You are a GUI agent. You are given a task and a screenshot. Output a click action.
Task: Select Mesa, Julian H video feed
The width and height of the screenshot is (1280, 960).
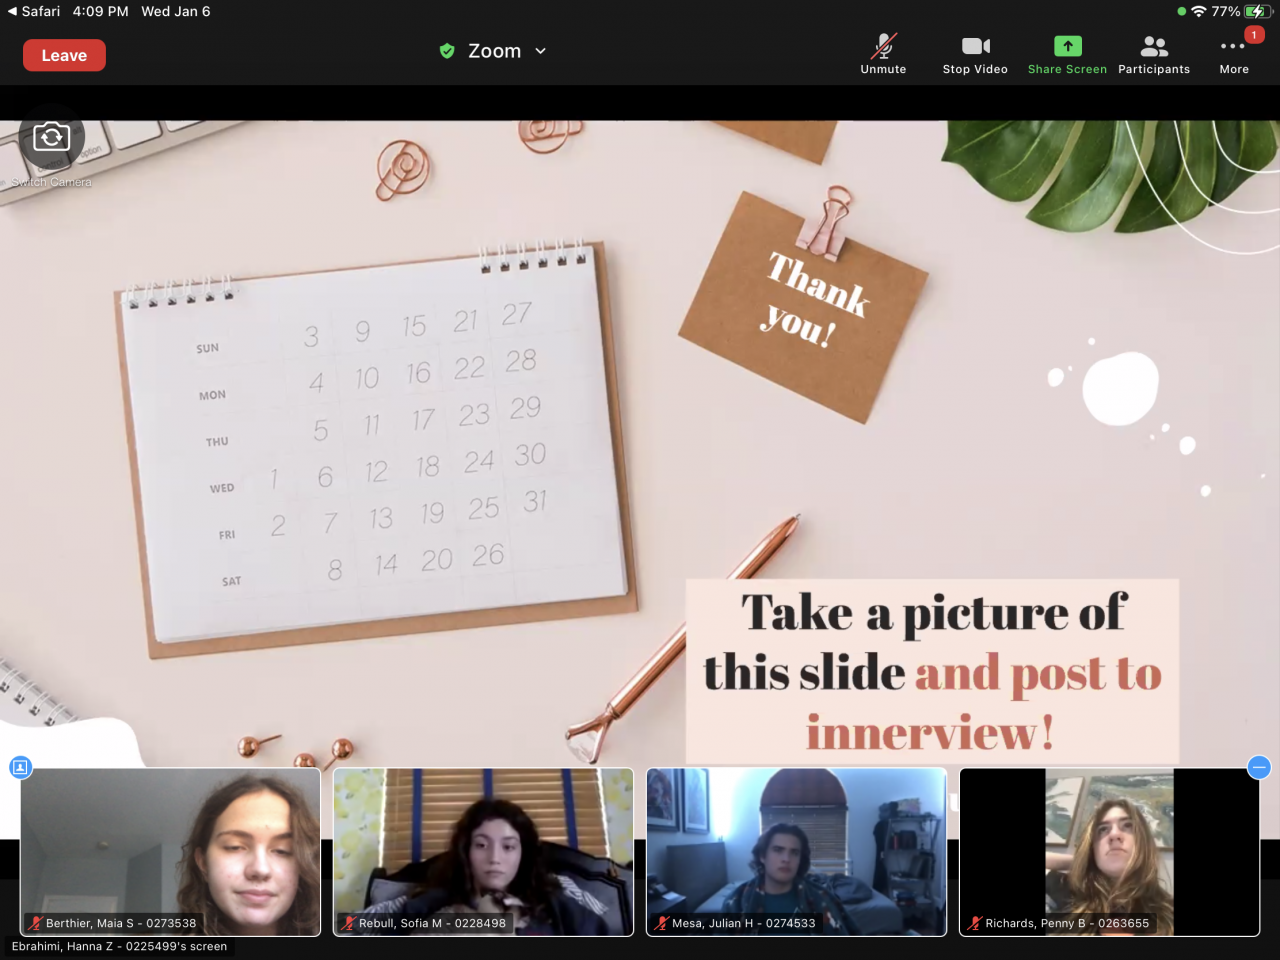click(796, 852)
